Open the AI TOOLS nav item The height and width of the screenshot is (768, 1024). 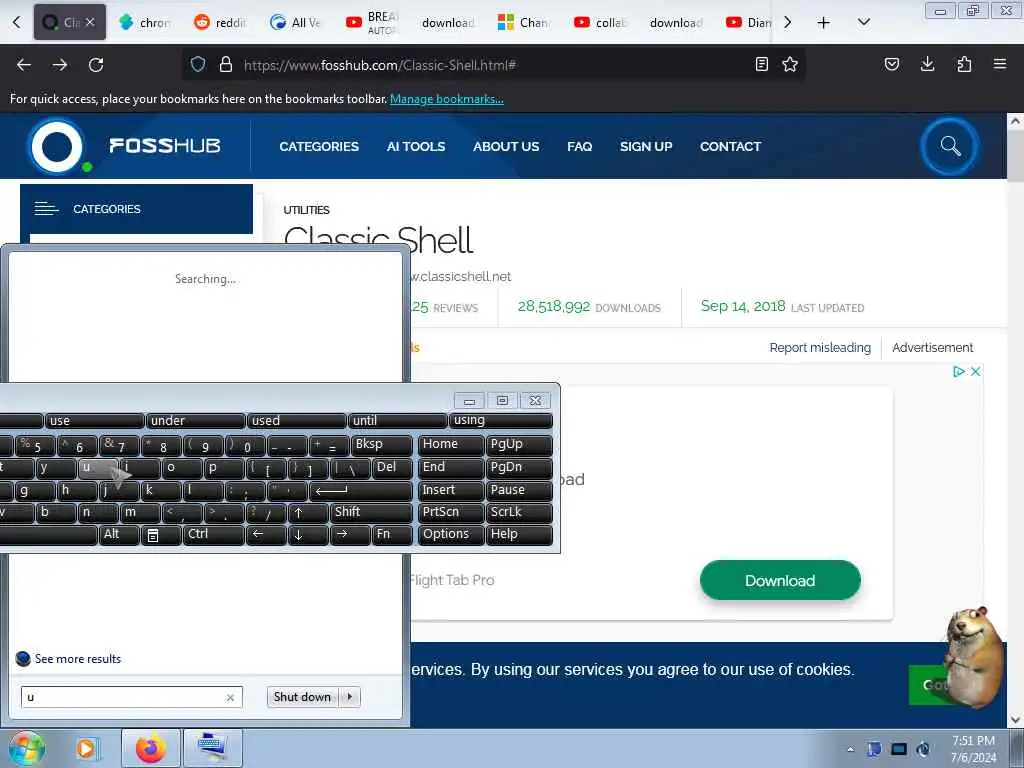click(415, 146)
